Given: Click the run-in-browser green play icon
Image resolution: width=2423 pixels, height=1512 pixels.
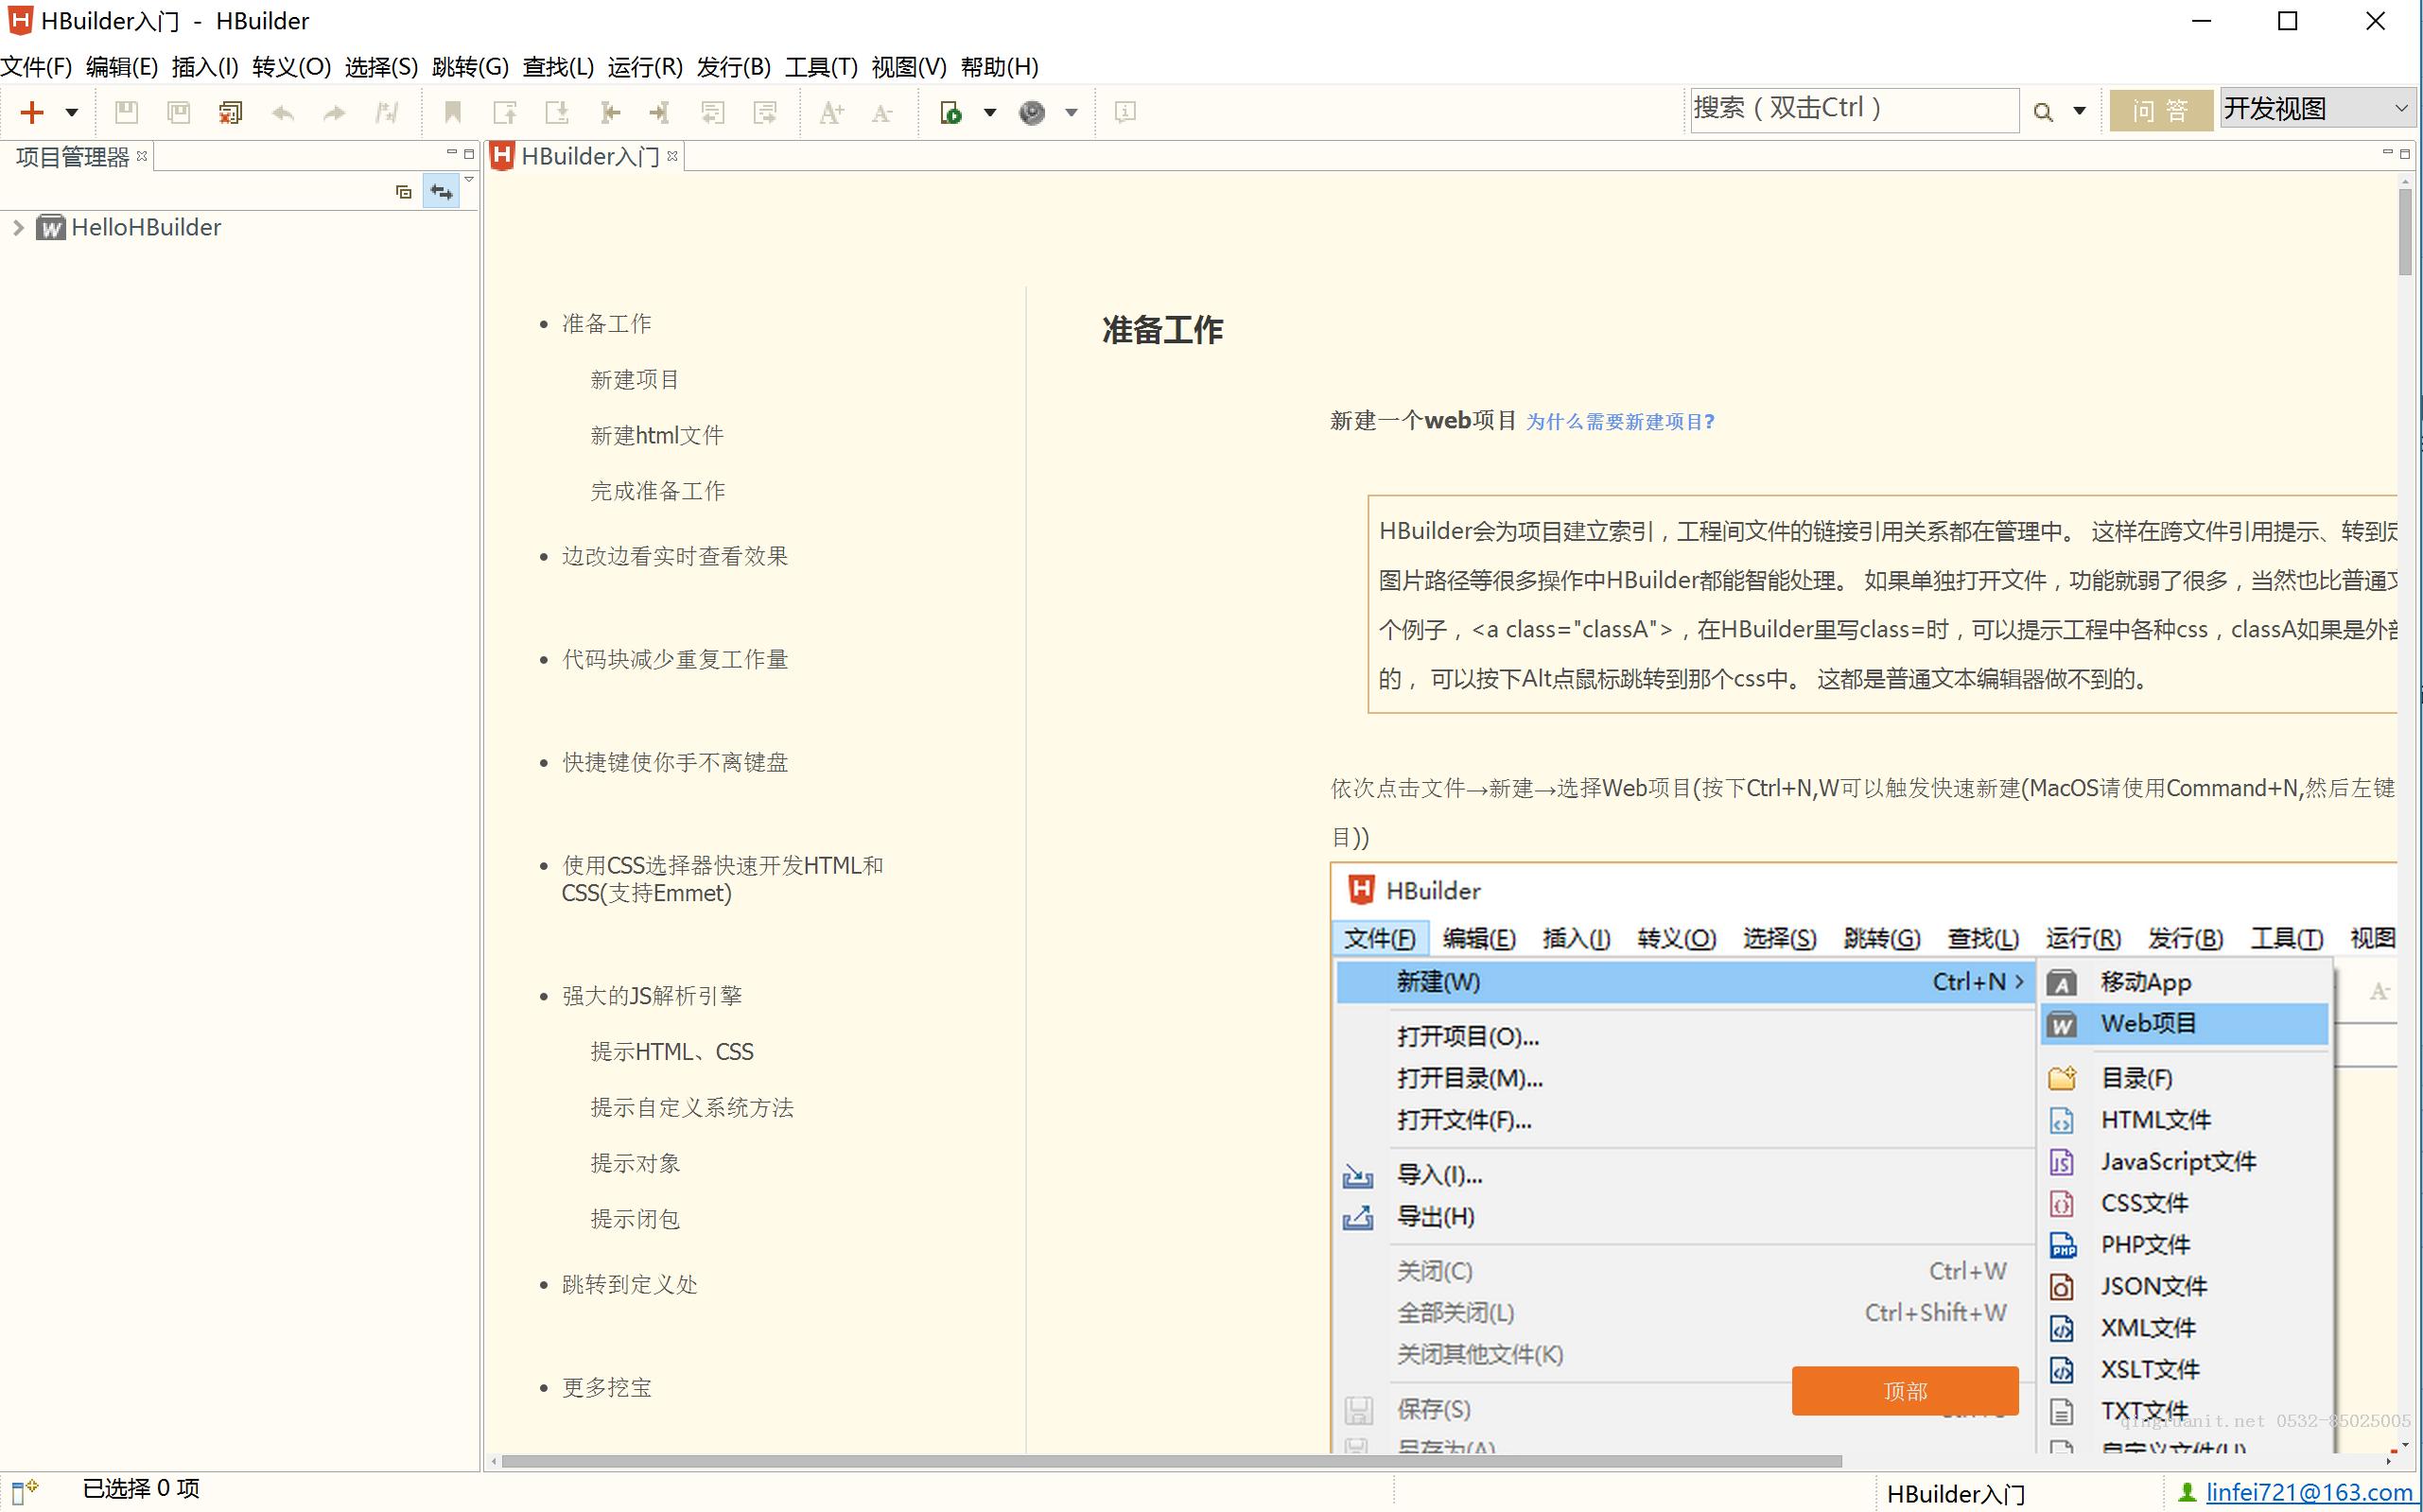Looking at the screenshot, I should click(x=951, y=112).
